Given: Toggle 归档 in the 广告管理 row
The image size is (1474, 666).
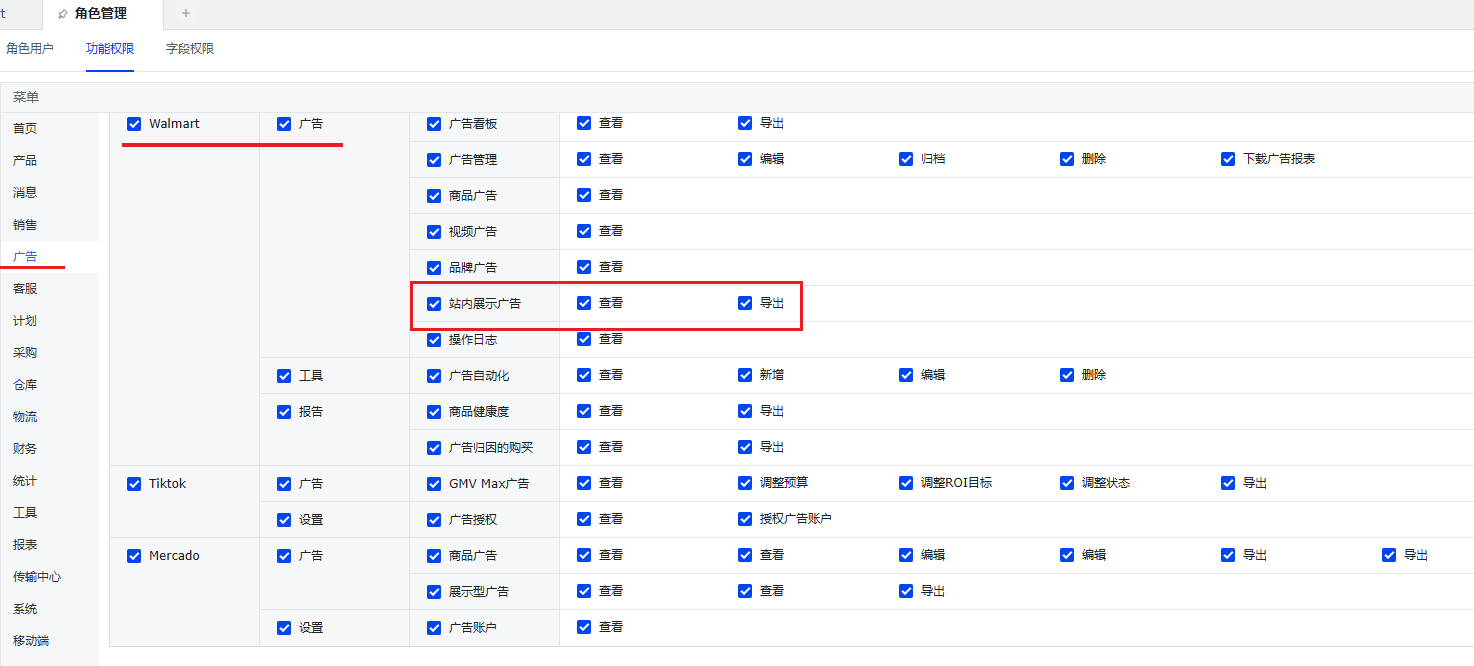Looking at the screenshot, I should pos(906,159).
